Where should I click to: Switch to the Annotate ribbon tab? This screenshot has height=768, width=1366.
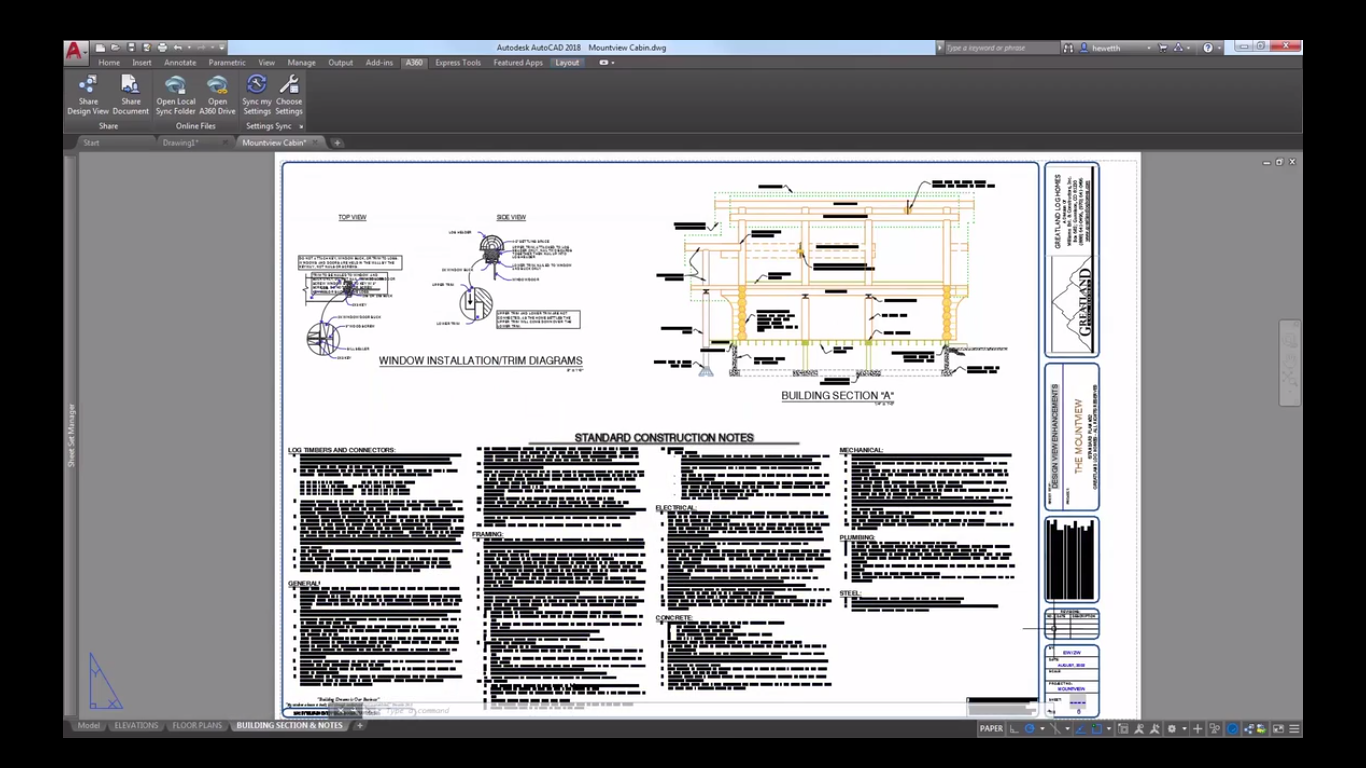coord(180,62)
